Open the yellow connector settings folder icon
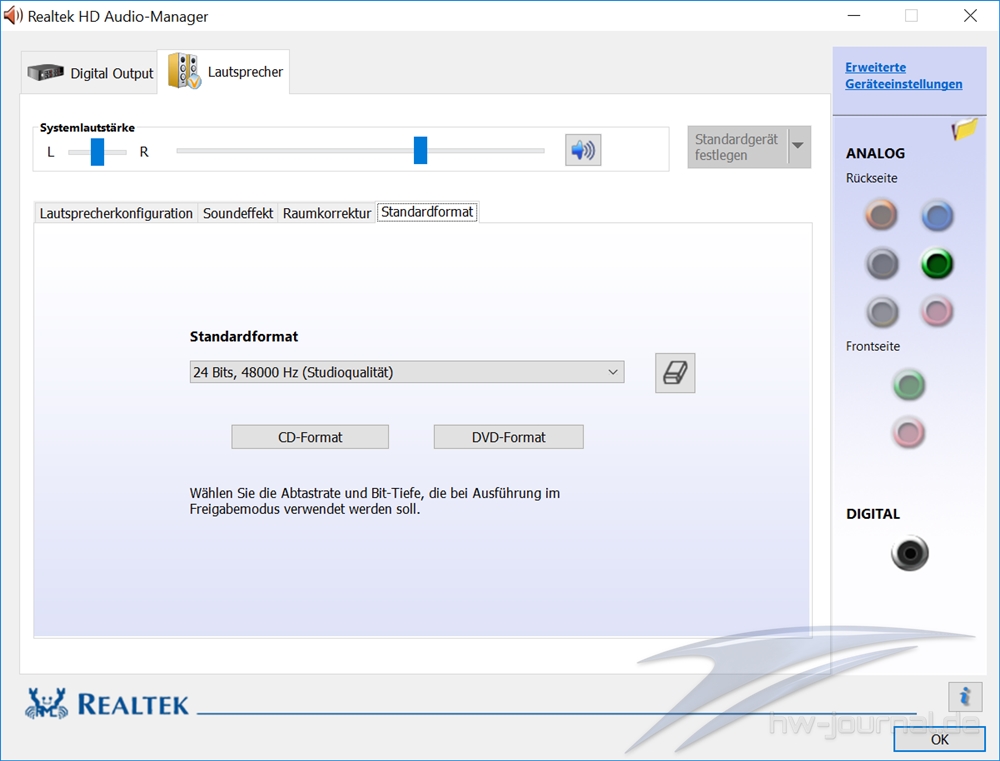Screen dimensions: 1000x761 coord(964,129)
